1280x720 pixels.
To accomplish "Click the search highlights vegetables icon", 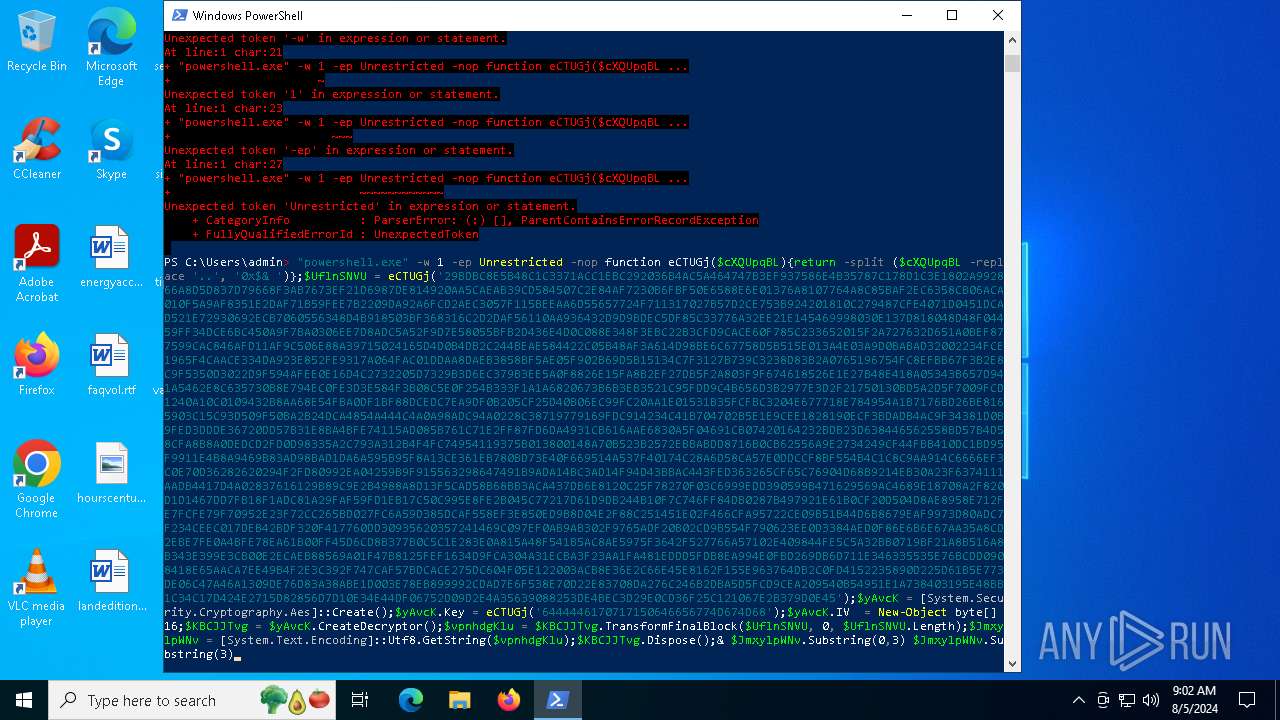I will point(296,700).
